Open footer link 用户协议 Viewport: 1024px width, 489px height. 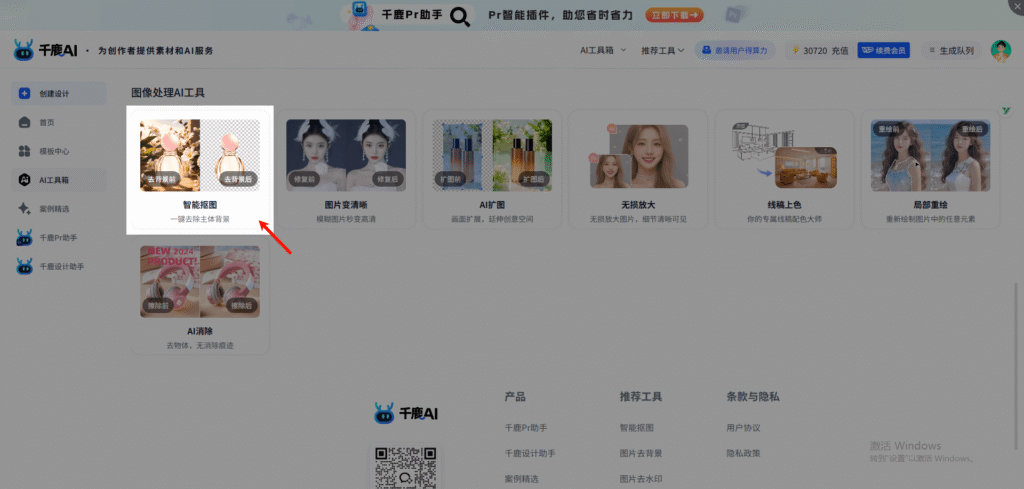pos(743,428)
